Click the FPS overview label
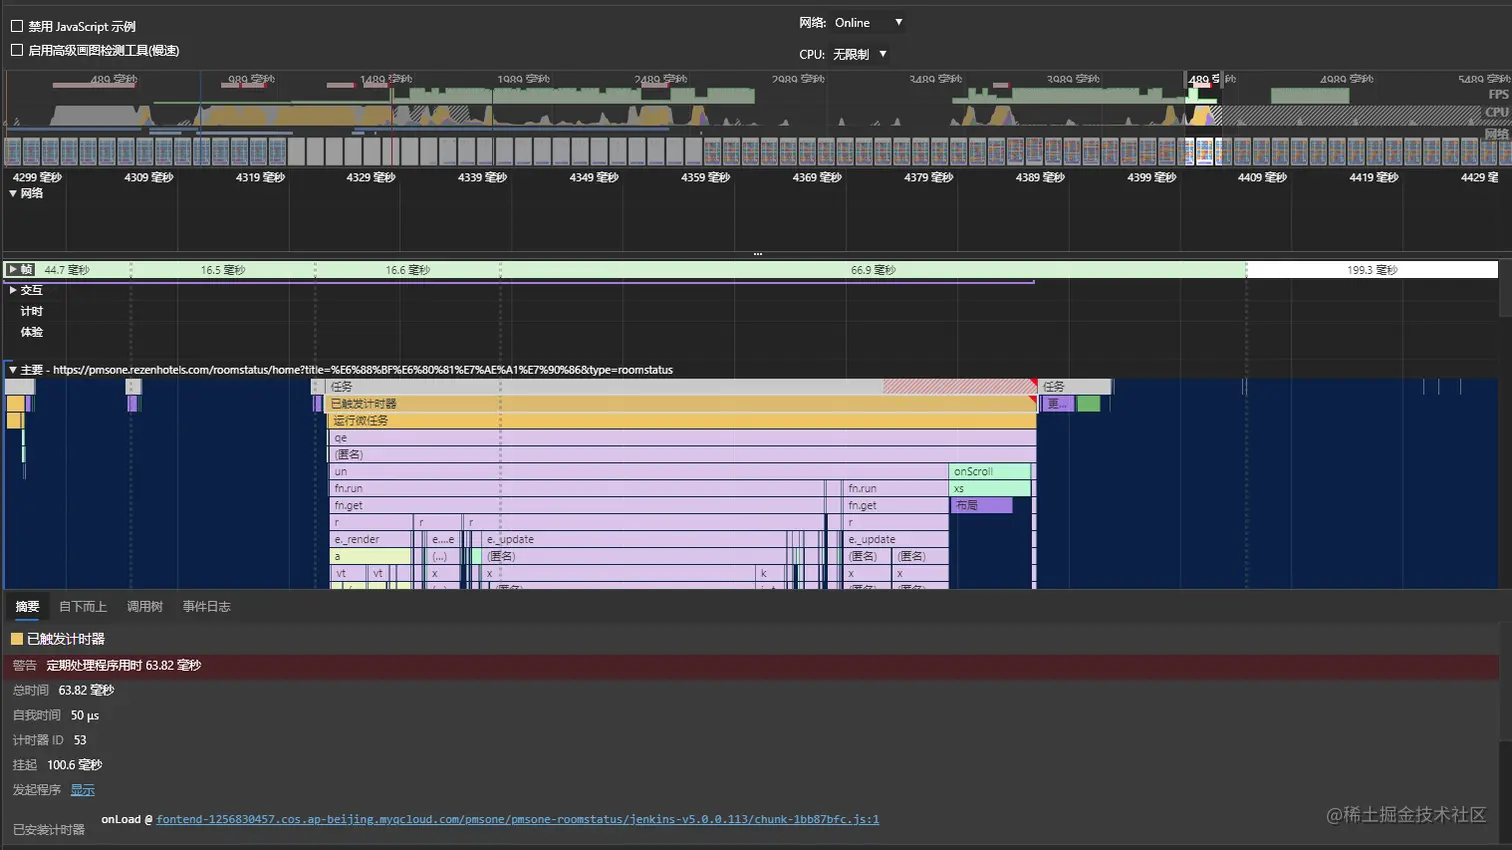Image resolution: width=1512 pixels, height=850 pixels. pyautogui.click(x=1498, y=94)
